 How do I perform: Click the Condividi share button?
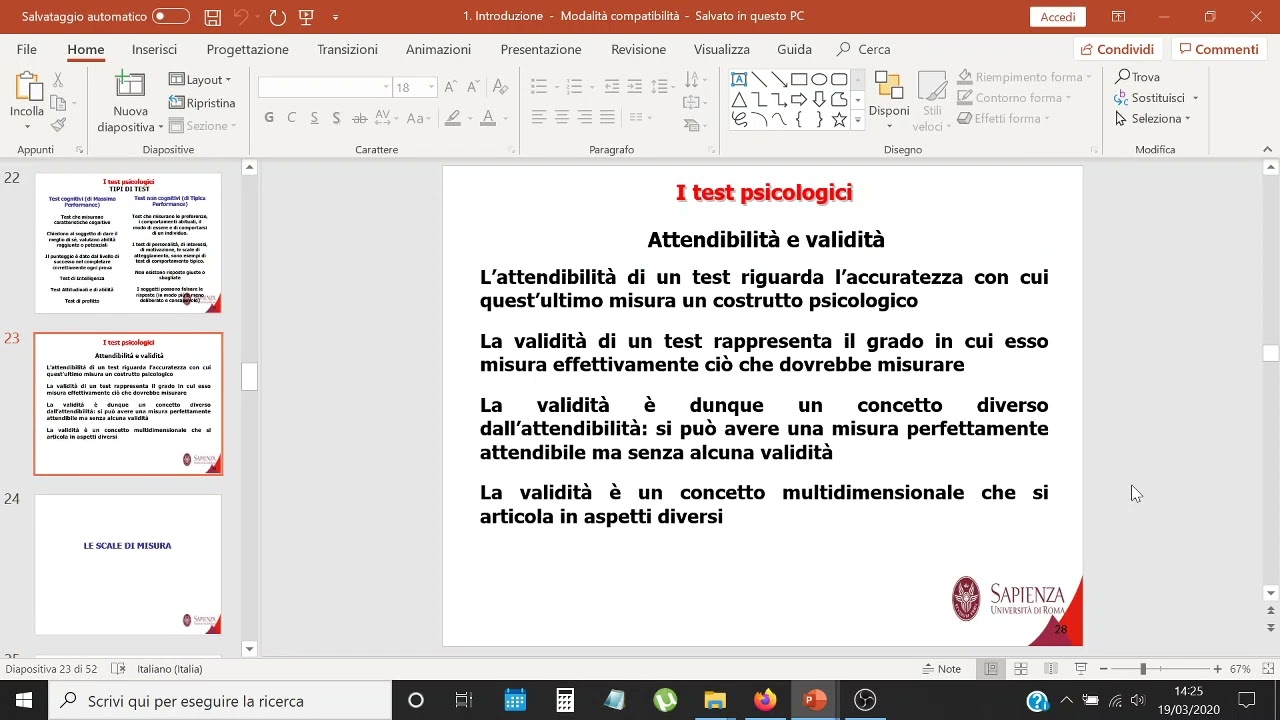tap(1116, 49)
